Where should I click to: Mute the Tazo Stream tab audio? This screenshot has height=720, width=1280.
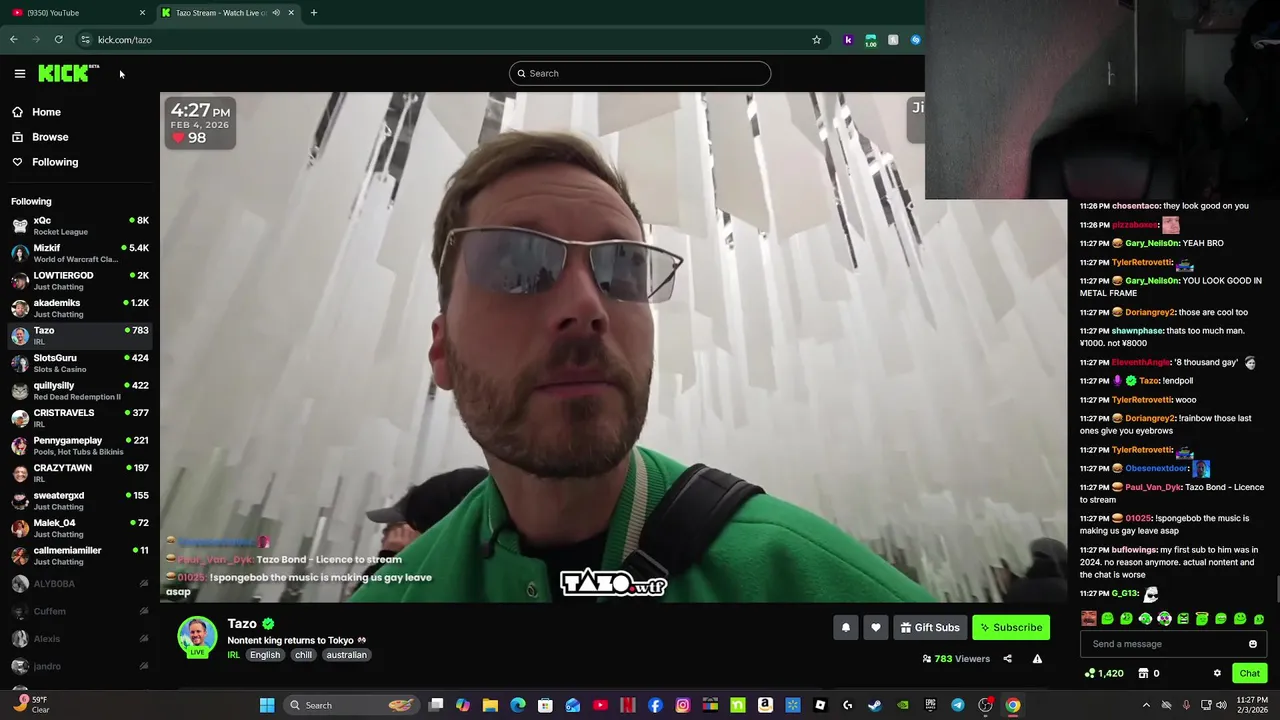coord(276,12)
